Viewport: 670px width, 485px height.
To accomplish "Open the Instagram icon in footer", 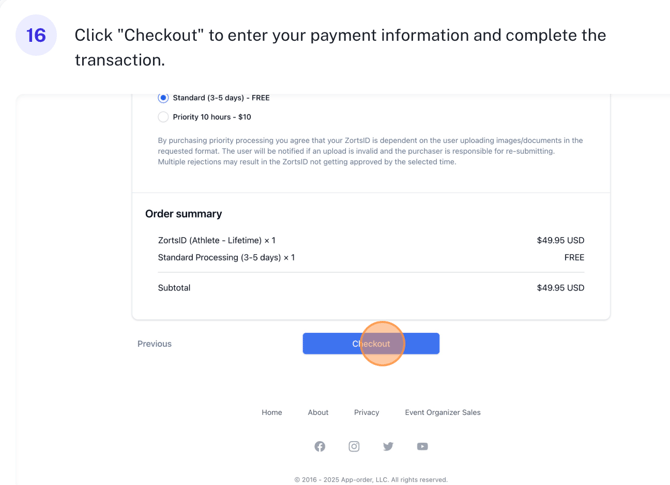I will click(354, 446).
